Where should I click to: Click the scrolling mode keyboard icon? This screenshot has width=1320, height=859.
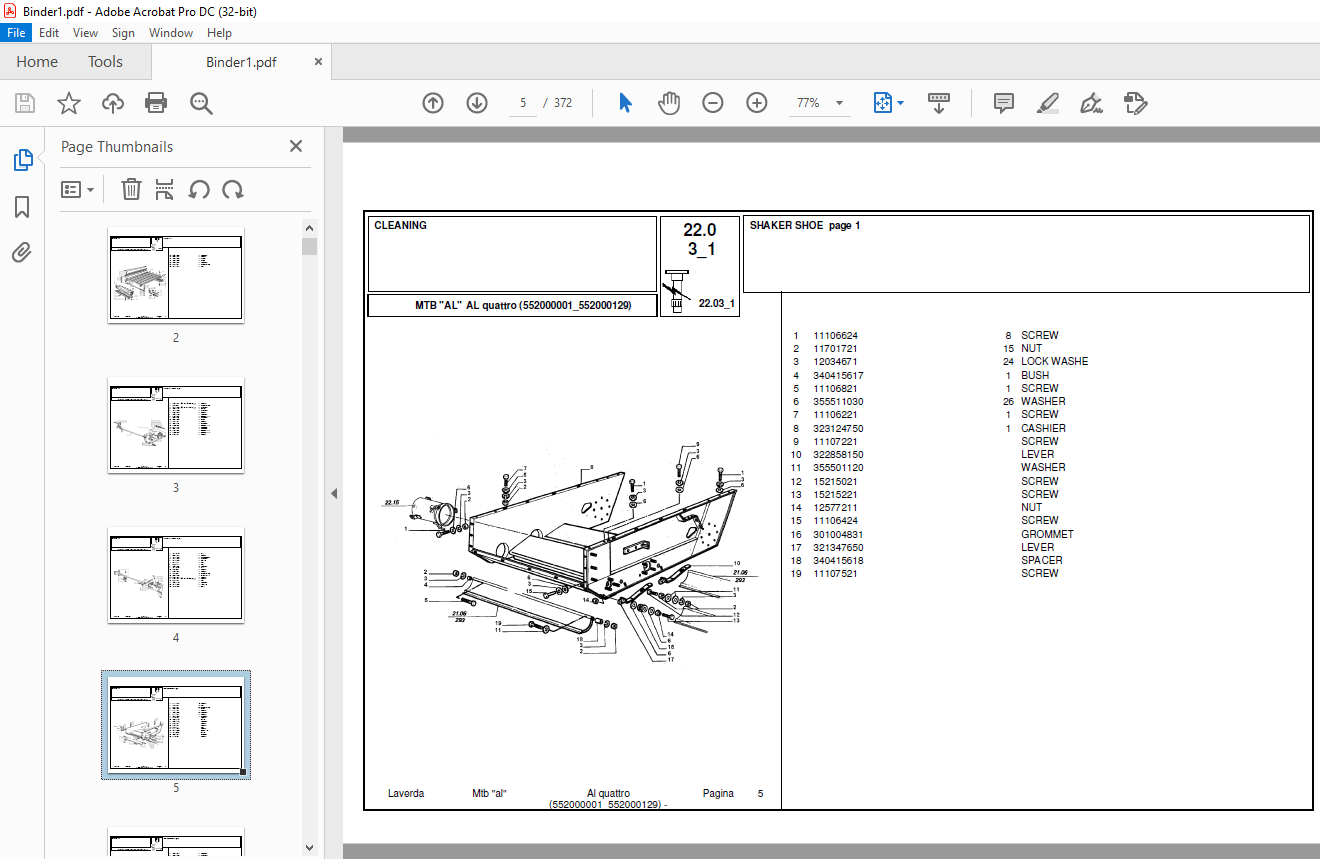point(939,103)
